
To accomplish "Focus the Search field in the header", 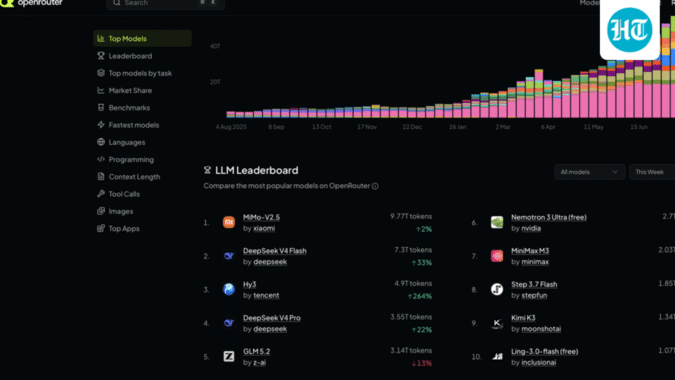I will pyautogui.click(x=165, y=3).
